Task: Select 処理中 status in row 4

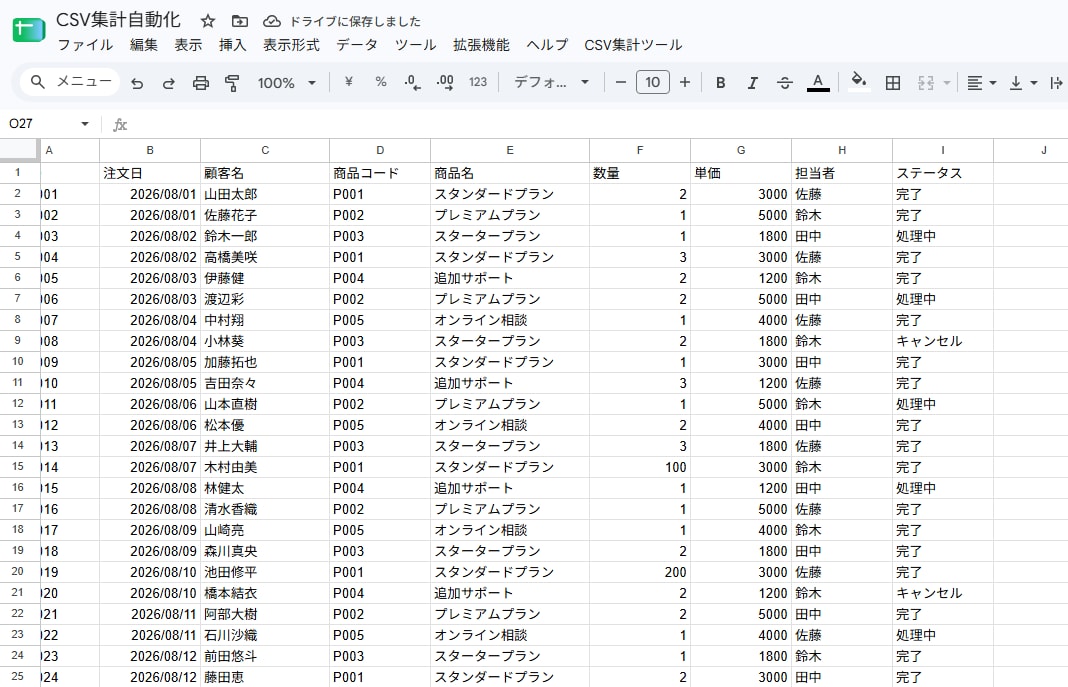Action: tap(943, 236)
